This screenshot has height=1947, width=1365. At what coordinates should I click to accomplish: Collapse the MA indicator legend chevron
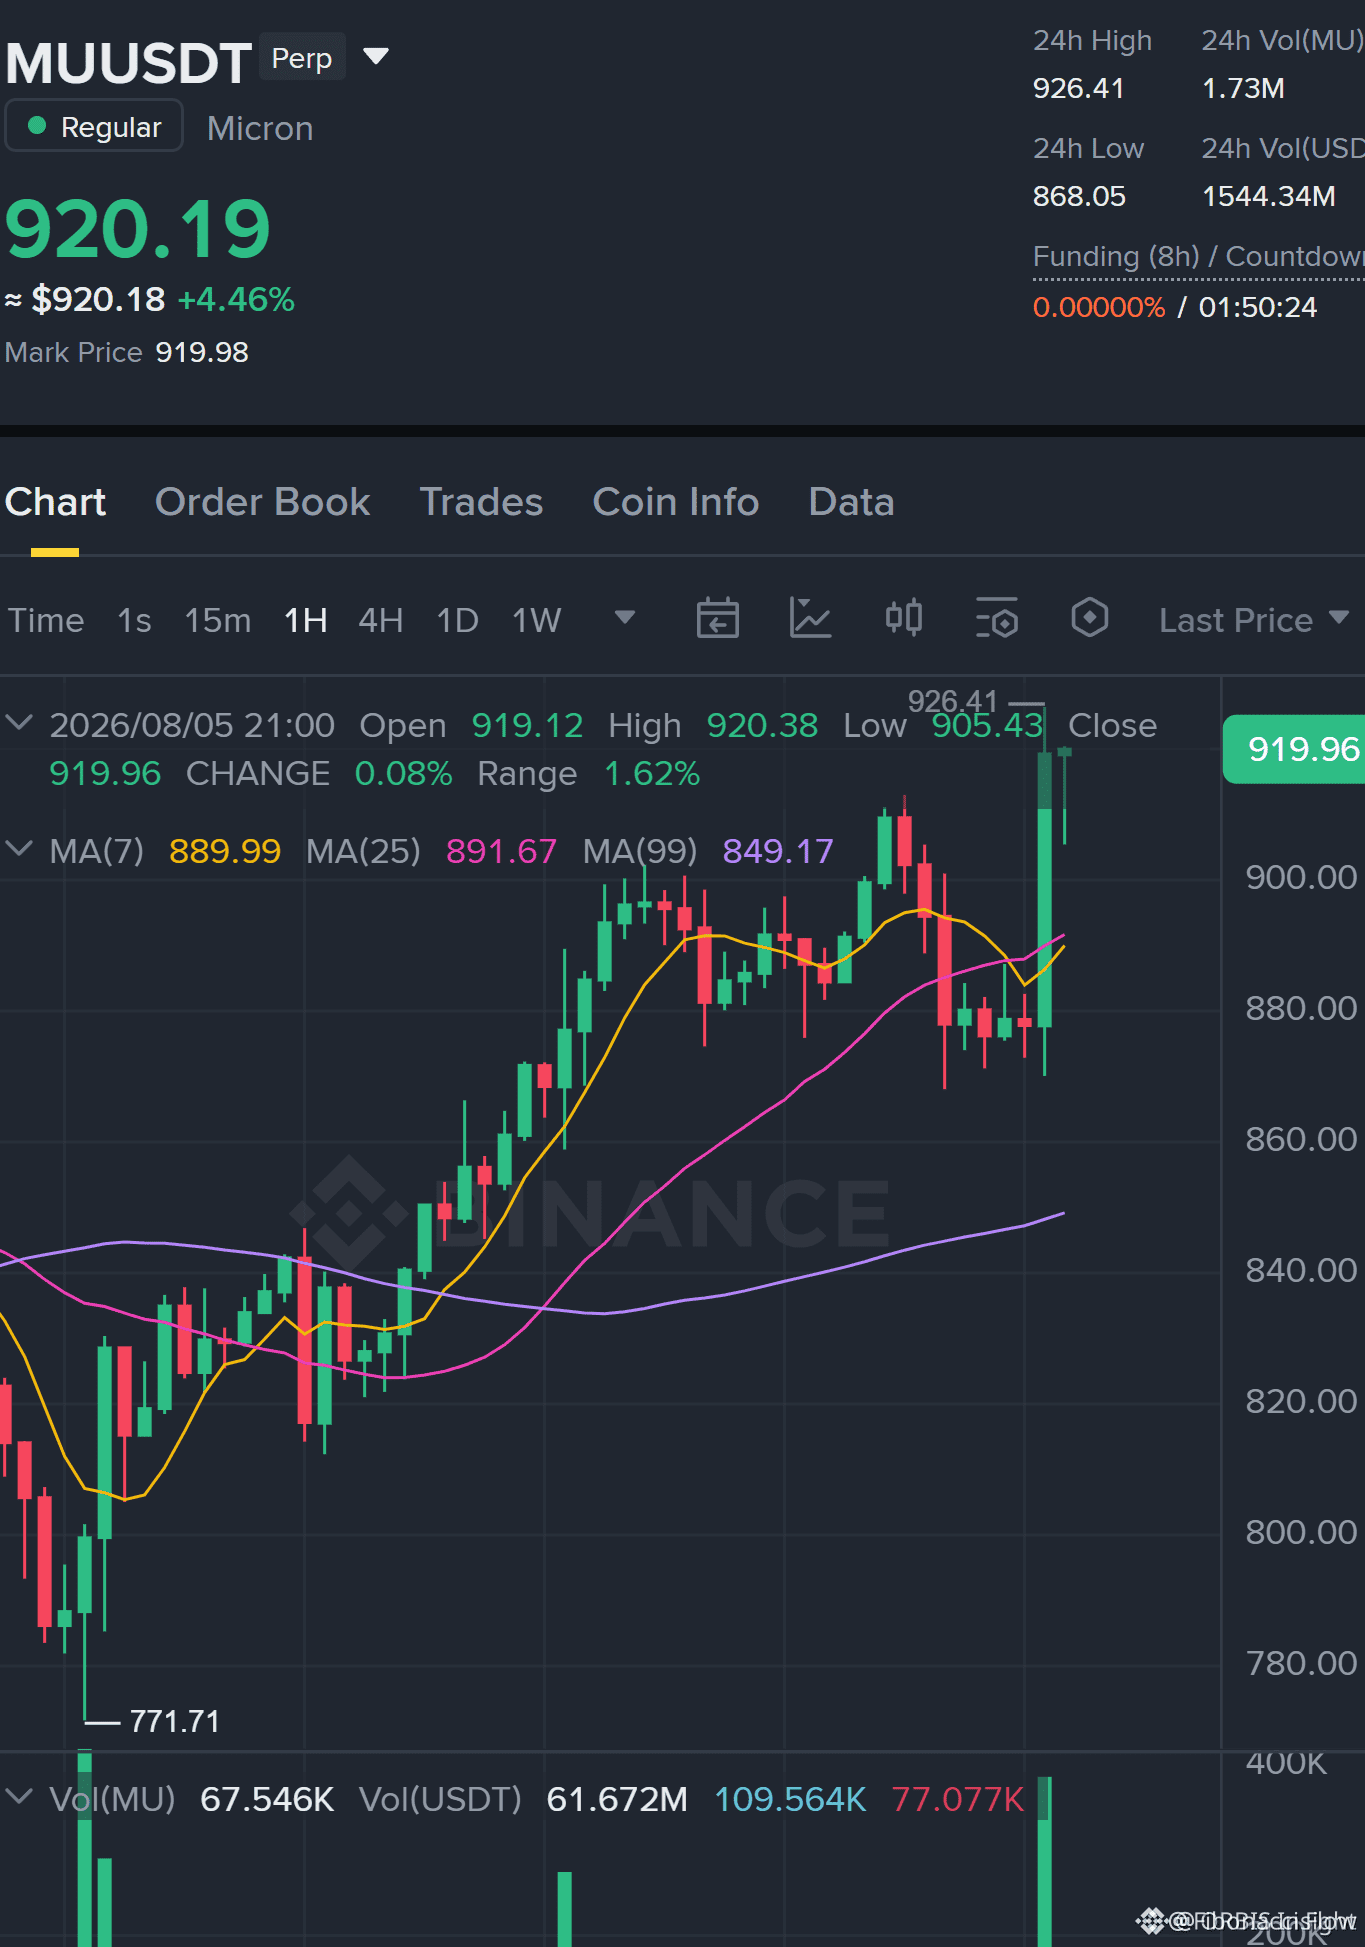click(19, 849)
